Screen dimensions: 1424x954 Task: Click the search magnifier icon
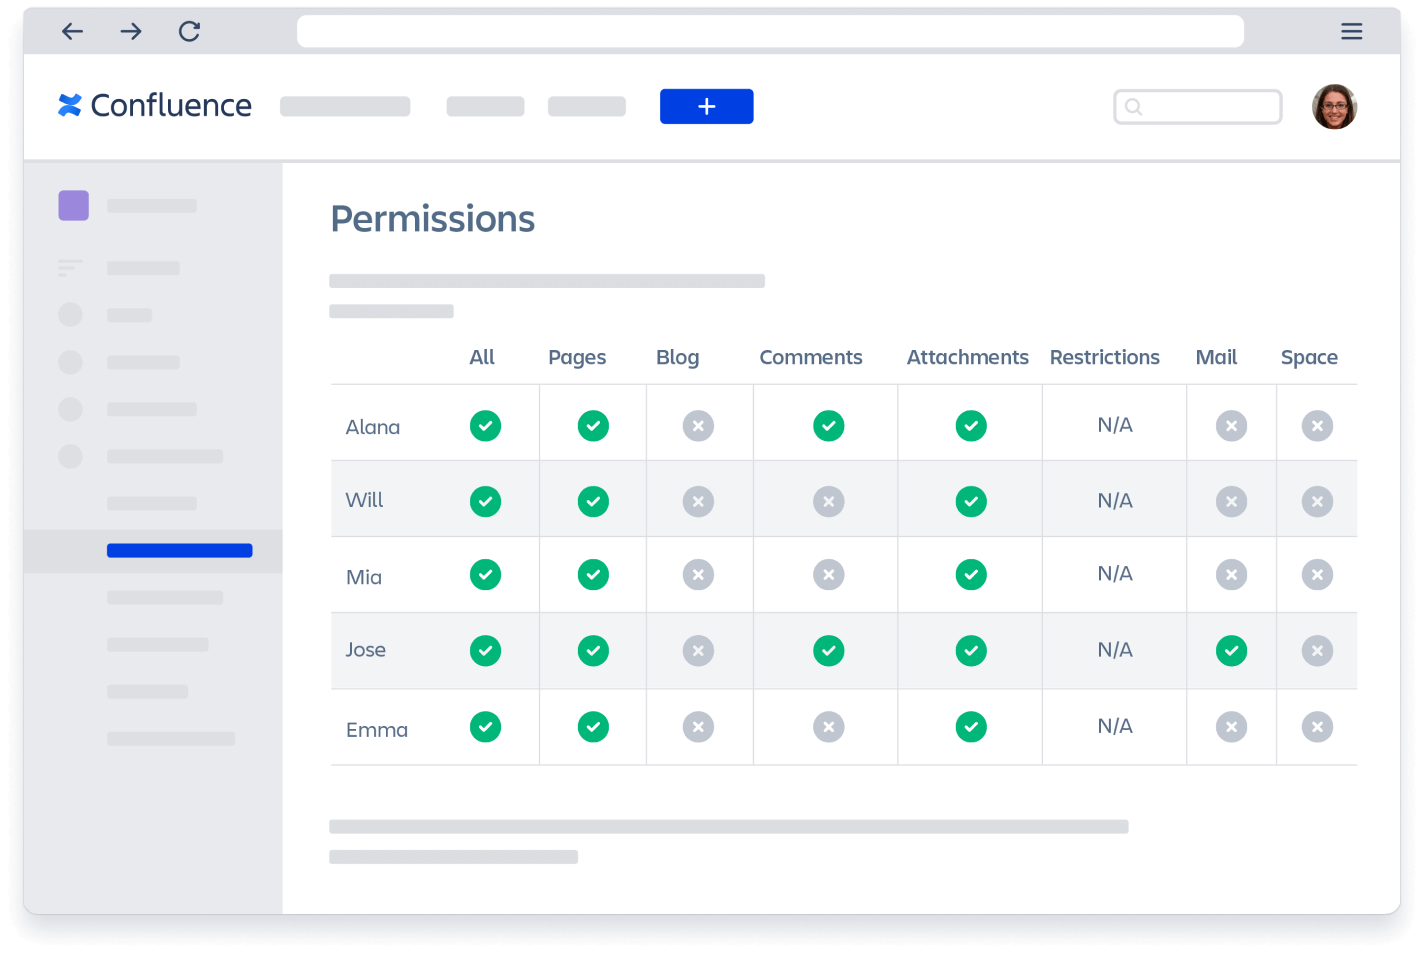point(1135,107)
